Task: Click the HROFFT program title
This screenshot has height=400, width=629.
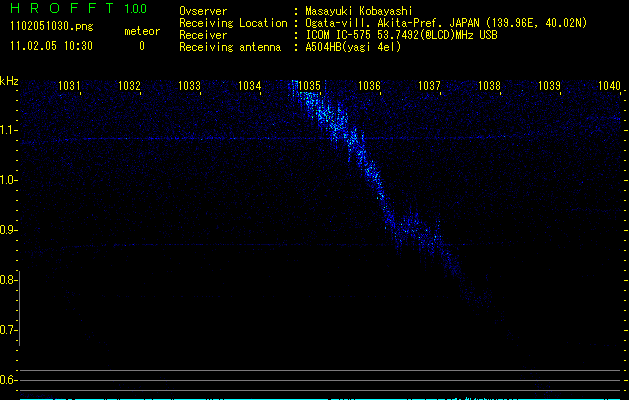Action: (x=62, y=8)
